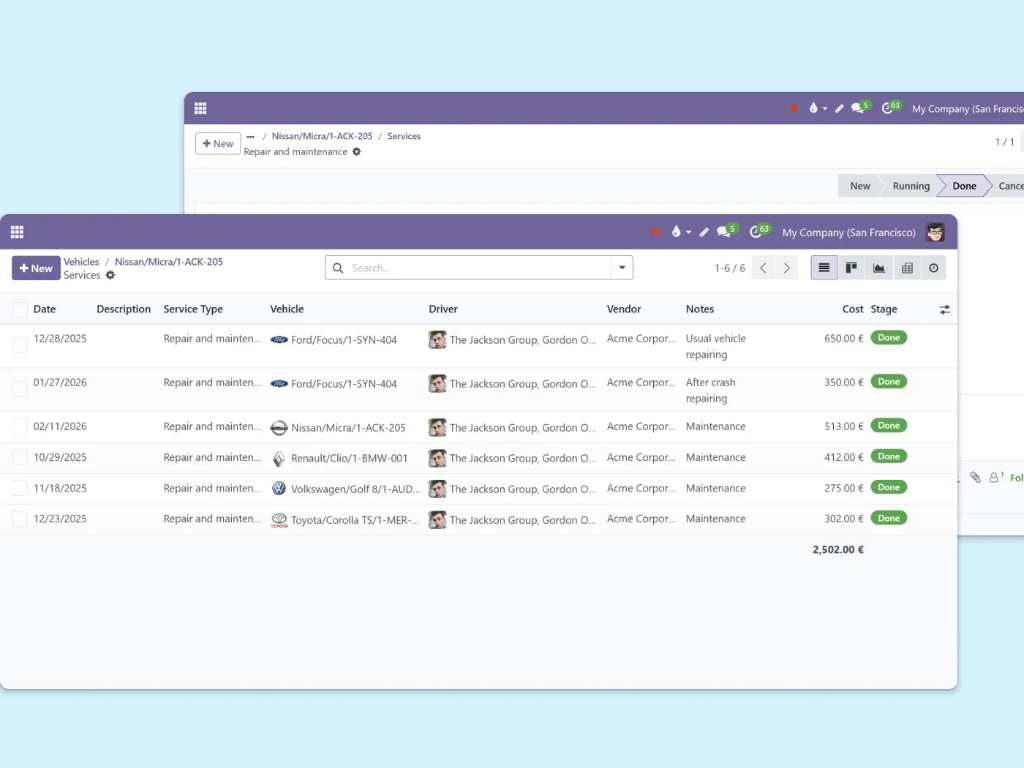This screenshot has width=1024, height=768.
Task: Open the Vehicles breadcrumb link
Action: coord(81,262)
